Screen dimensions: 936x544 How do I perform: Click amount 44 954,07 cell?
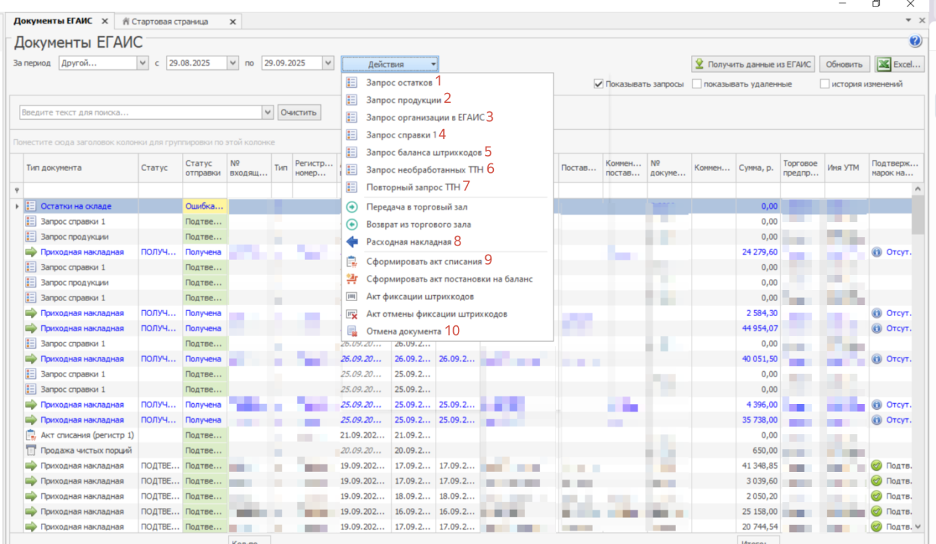pyautogui.click(x=757, y=328)
